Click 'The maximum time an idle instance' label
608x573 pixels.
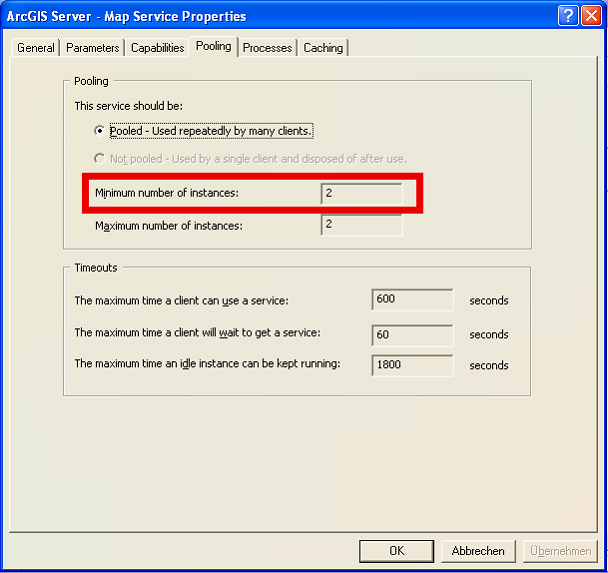[207, 363]
